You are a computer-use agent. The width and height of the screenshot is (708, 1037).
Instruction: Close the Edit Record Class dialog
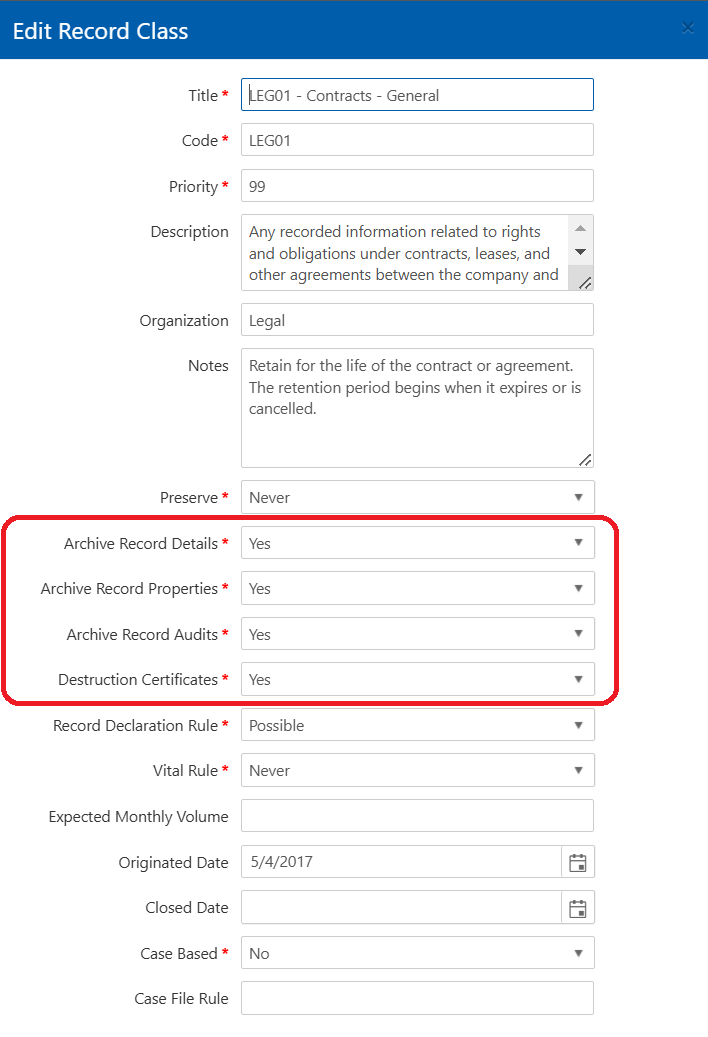pos(687,29)
